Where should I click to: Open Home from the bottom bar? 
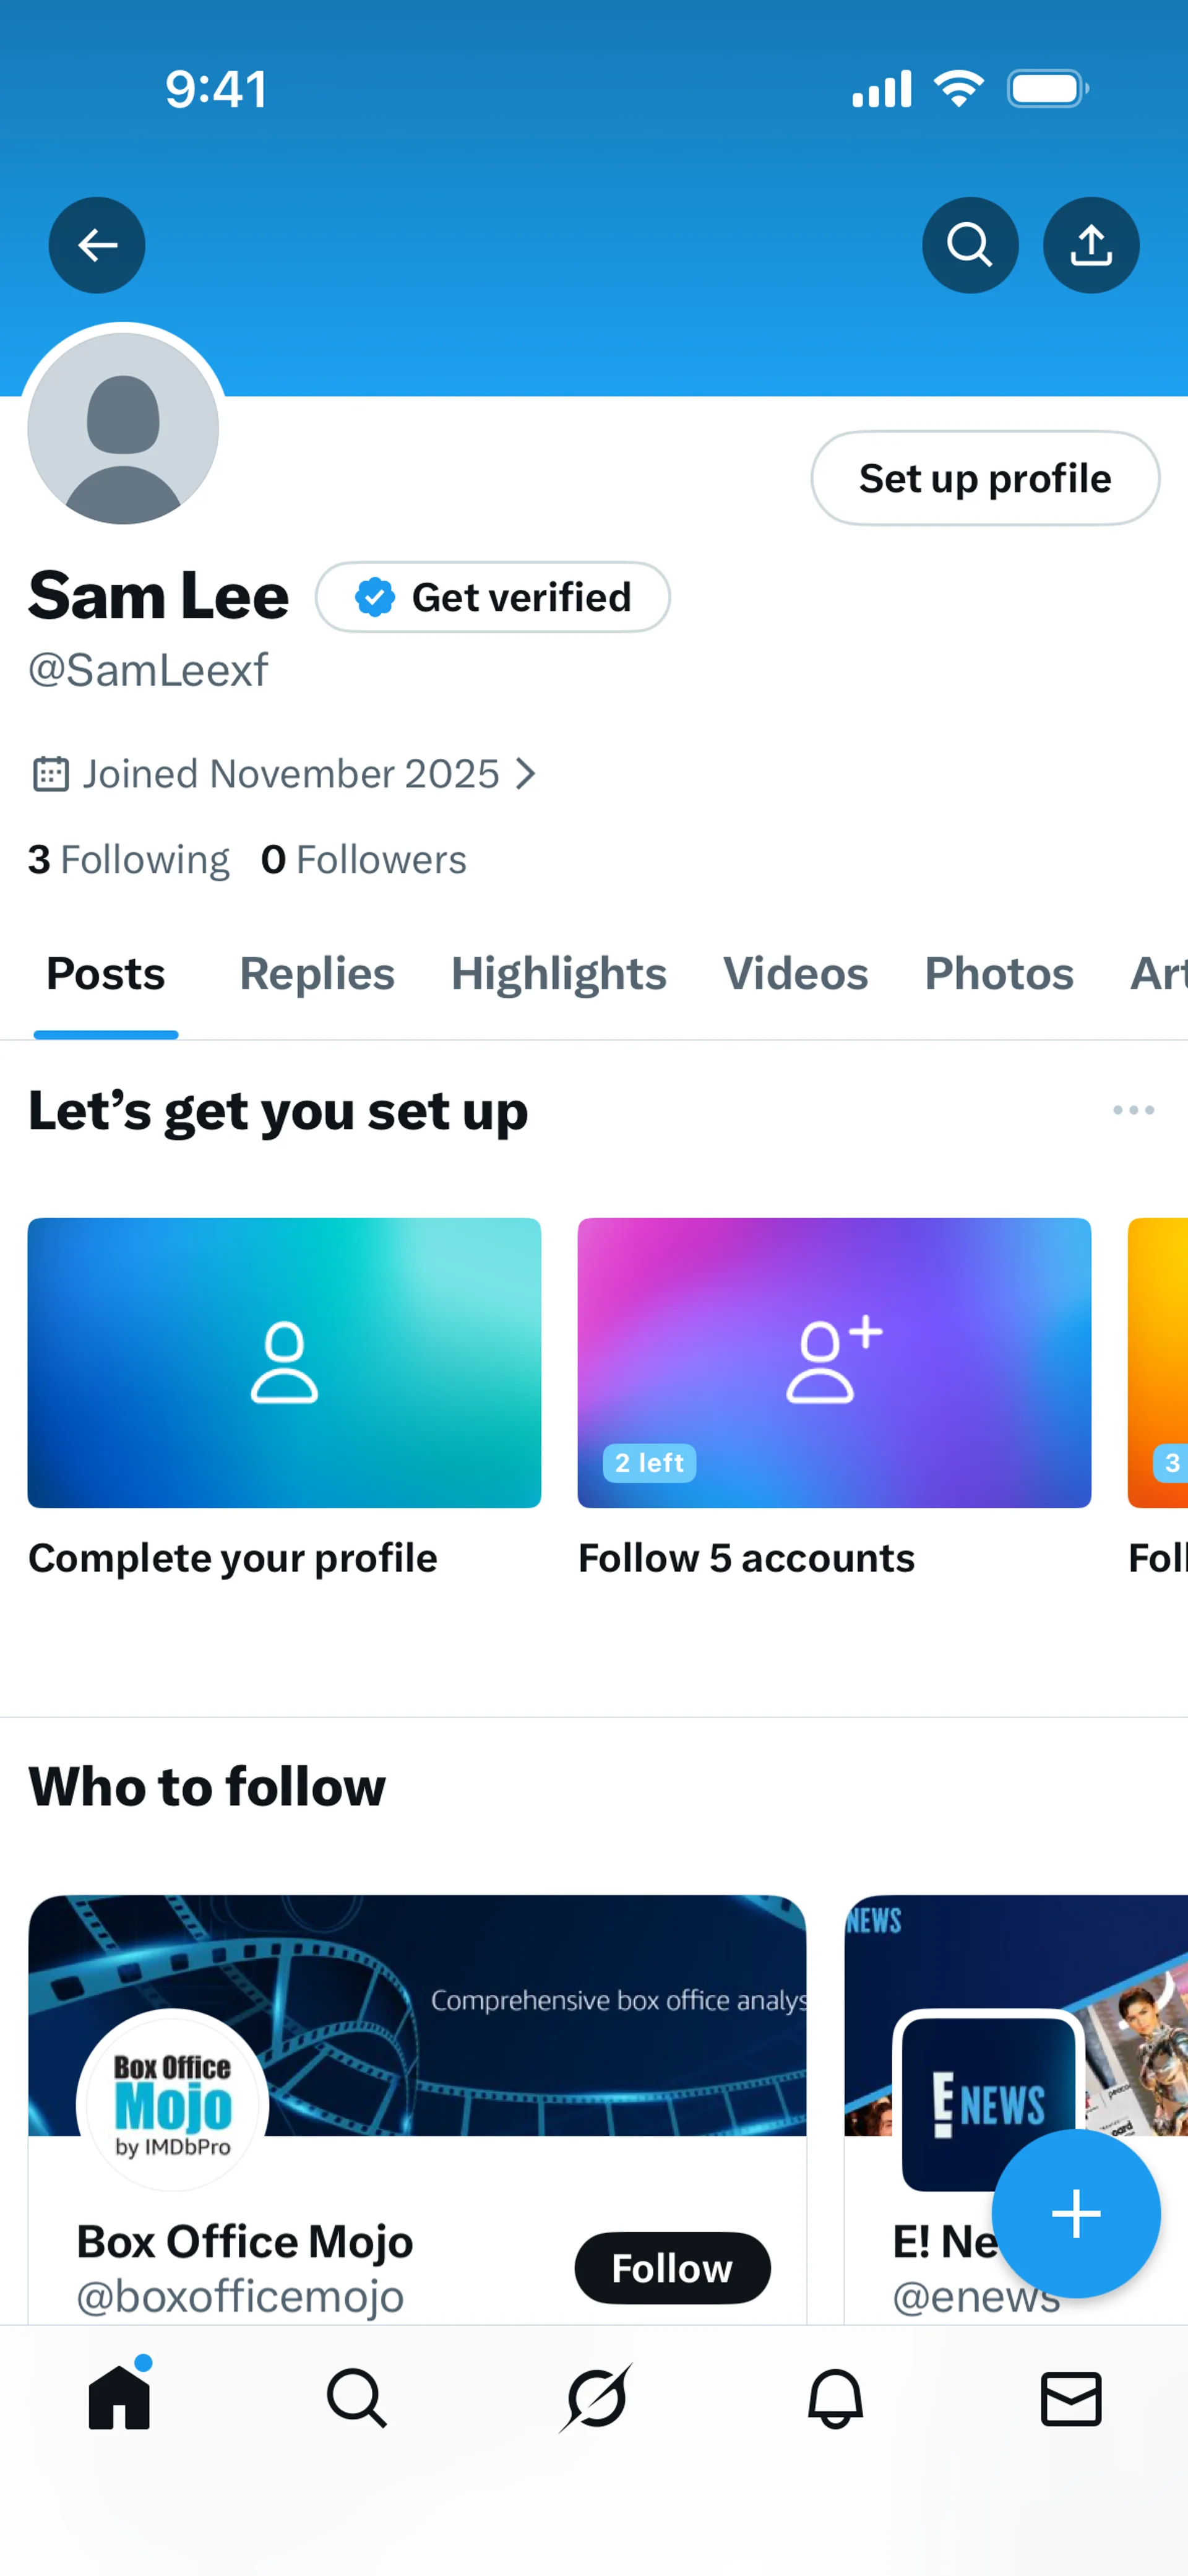[119, 2398]
